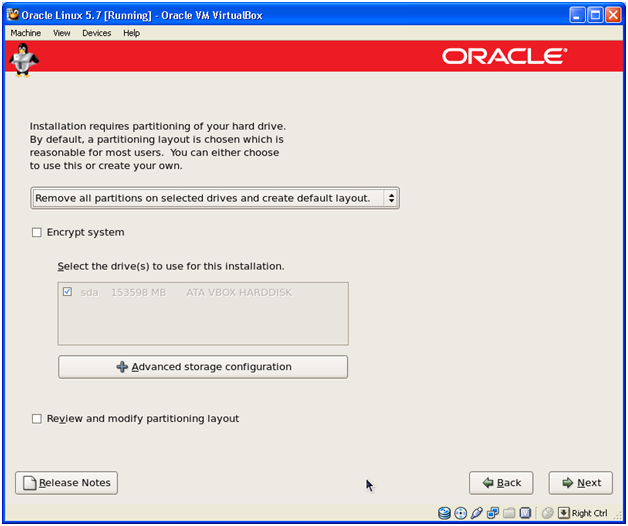Click the window resize grip corner
This screenshot has height=526, width=628.
tap(618, 516)
